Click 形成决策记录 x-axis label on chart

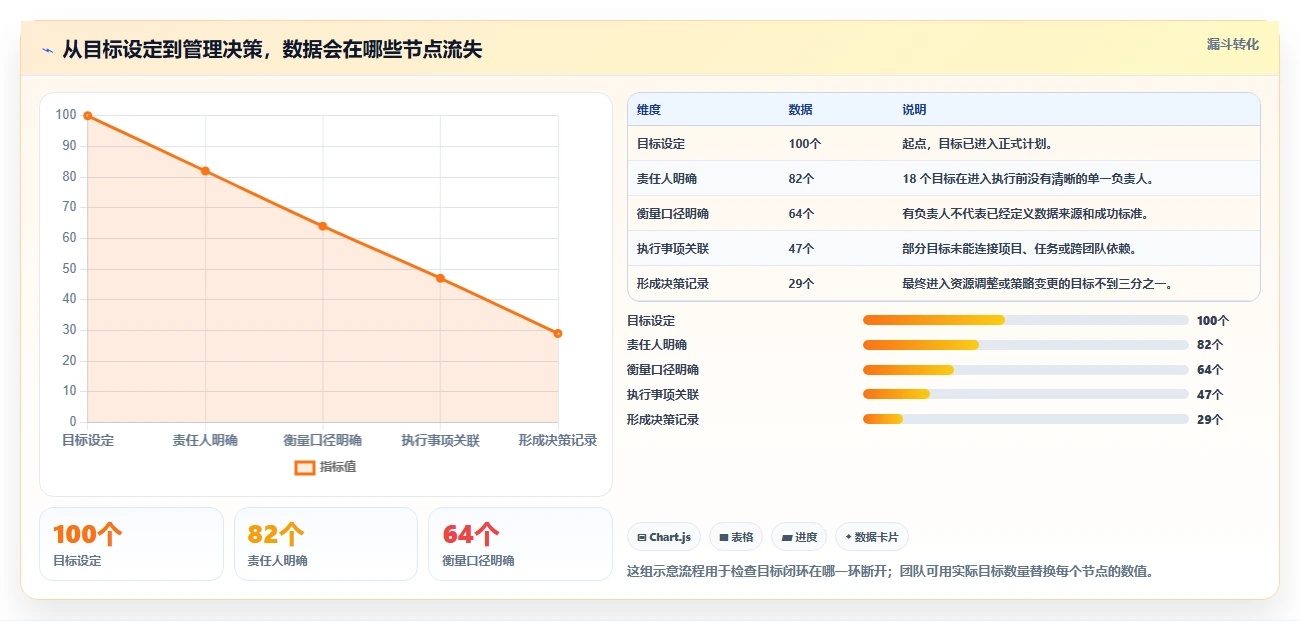tap(558, 441)
